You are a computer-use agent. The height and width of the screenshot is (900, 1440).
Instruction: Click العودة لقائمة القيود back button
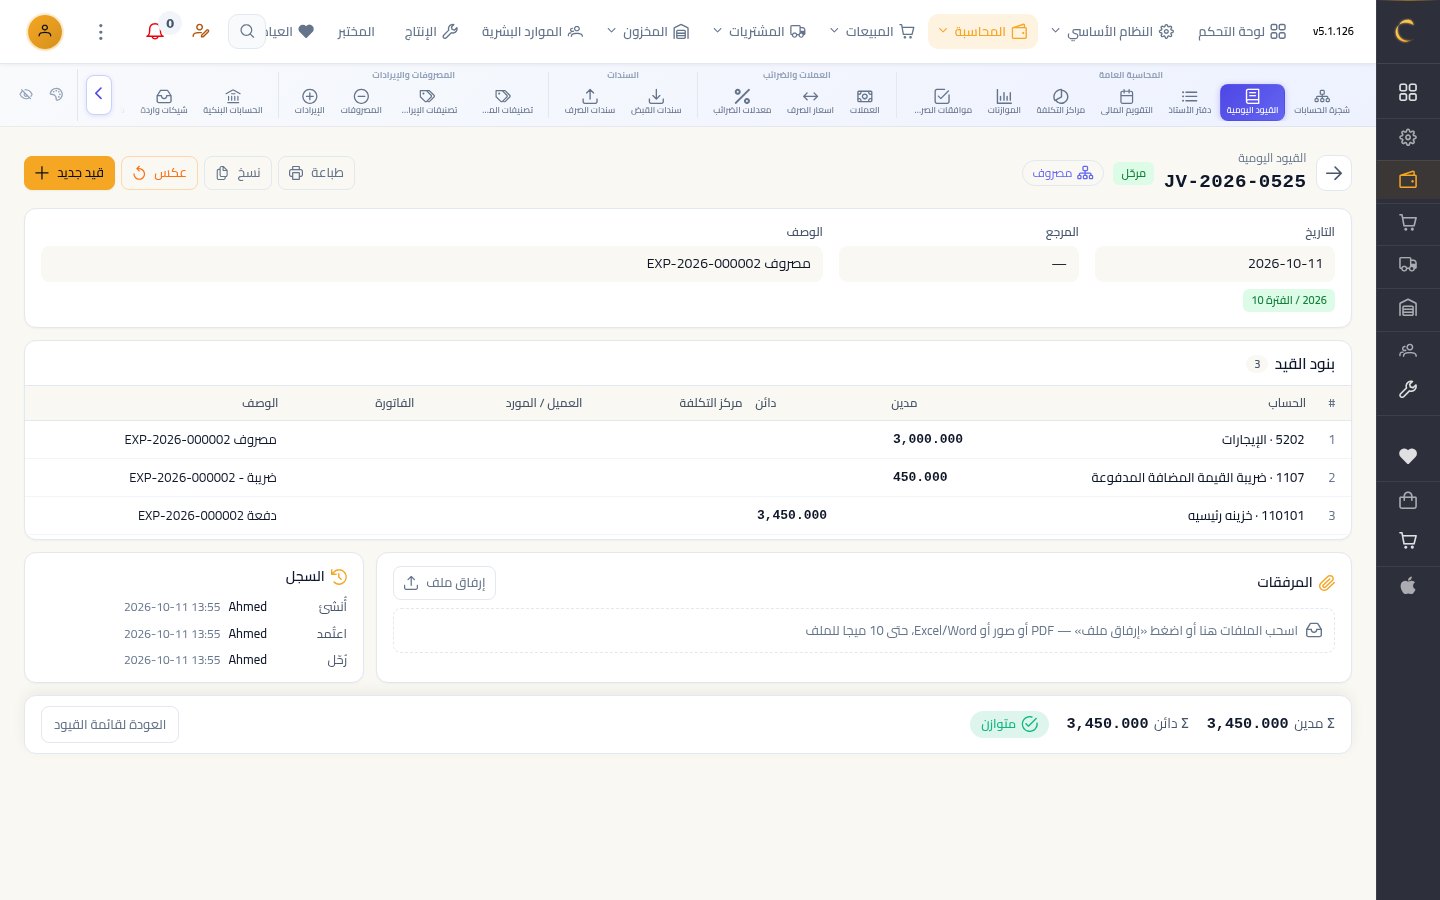click(x=110, y=724)
